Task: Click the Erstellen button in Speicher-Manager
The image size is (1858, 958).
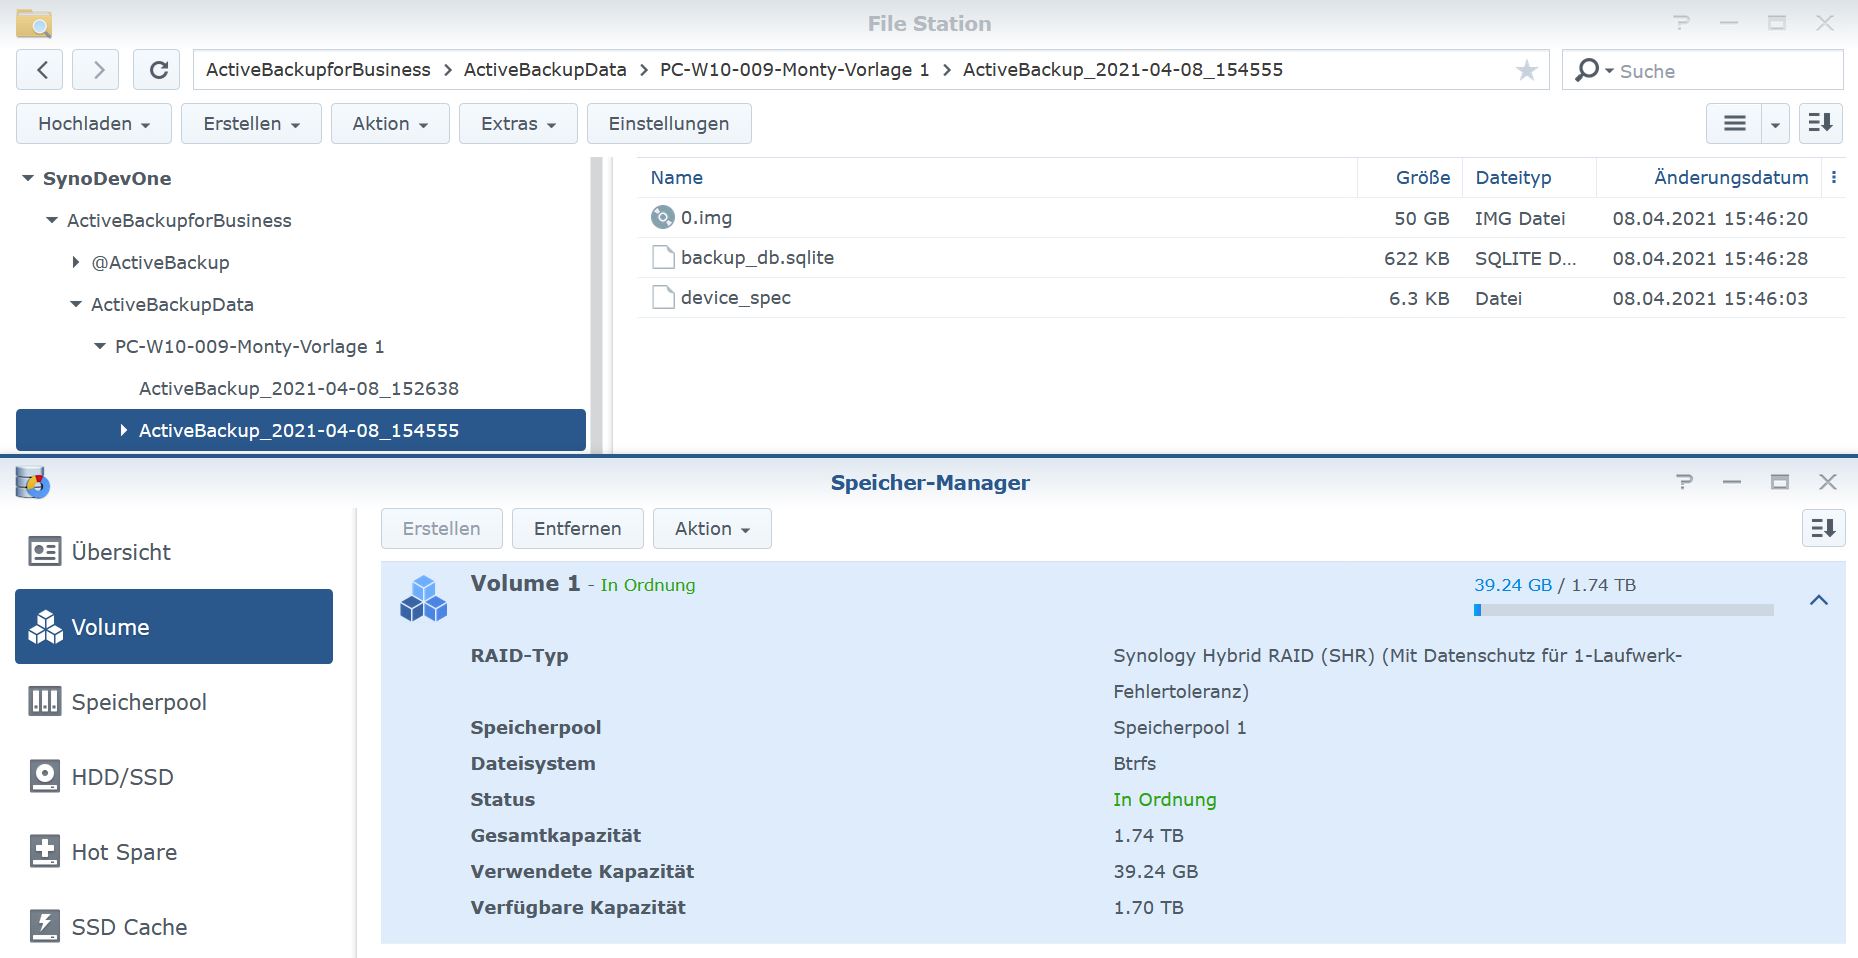Action: pyautogui.click(x=441, y=528)
